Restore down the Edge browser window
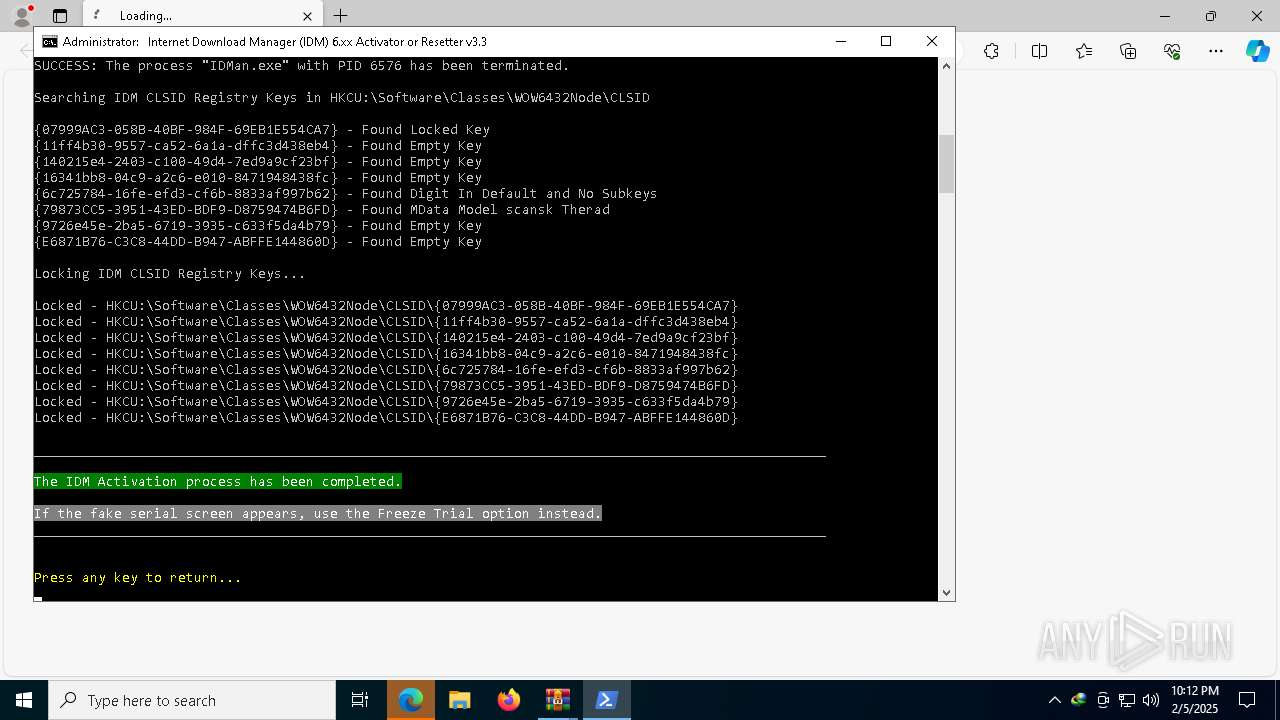 coord(1211,16)
